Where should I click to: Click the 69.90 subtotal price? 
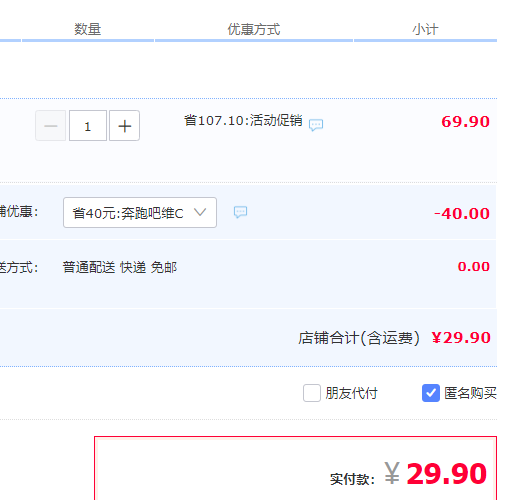click(x=466, y=122)
